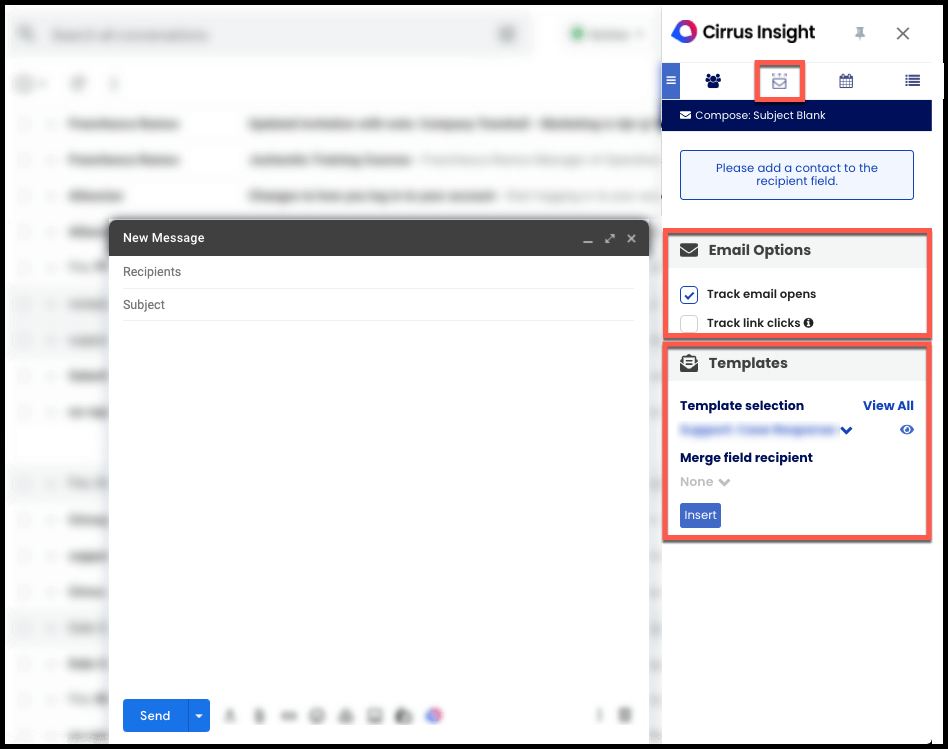Viewport: 948px width, 749px height.
Task: Click the Insert button under Templates
Action: [700, 514]
